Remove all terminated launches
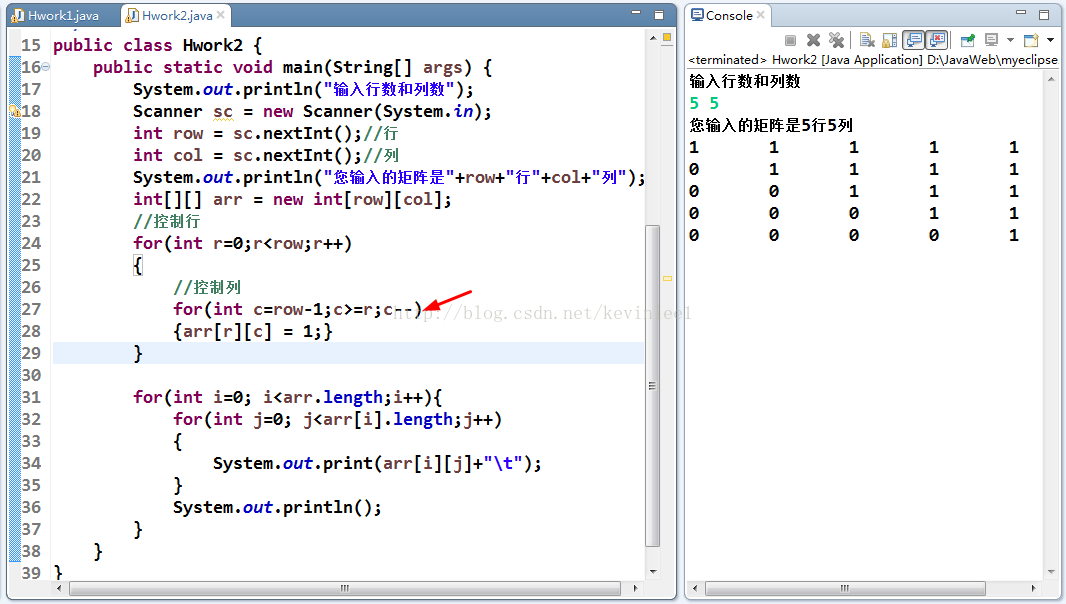The width and height of the screenshot is (1066, 604). (836, 40)
